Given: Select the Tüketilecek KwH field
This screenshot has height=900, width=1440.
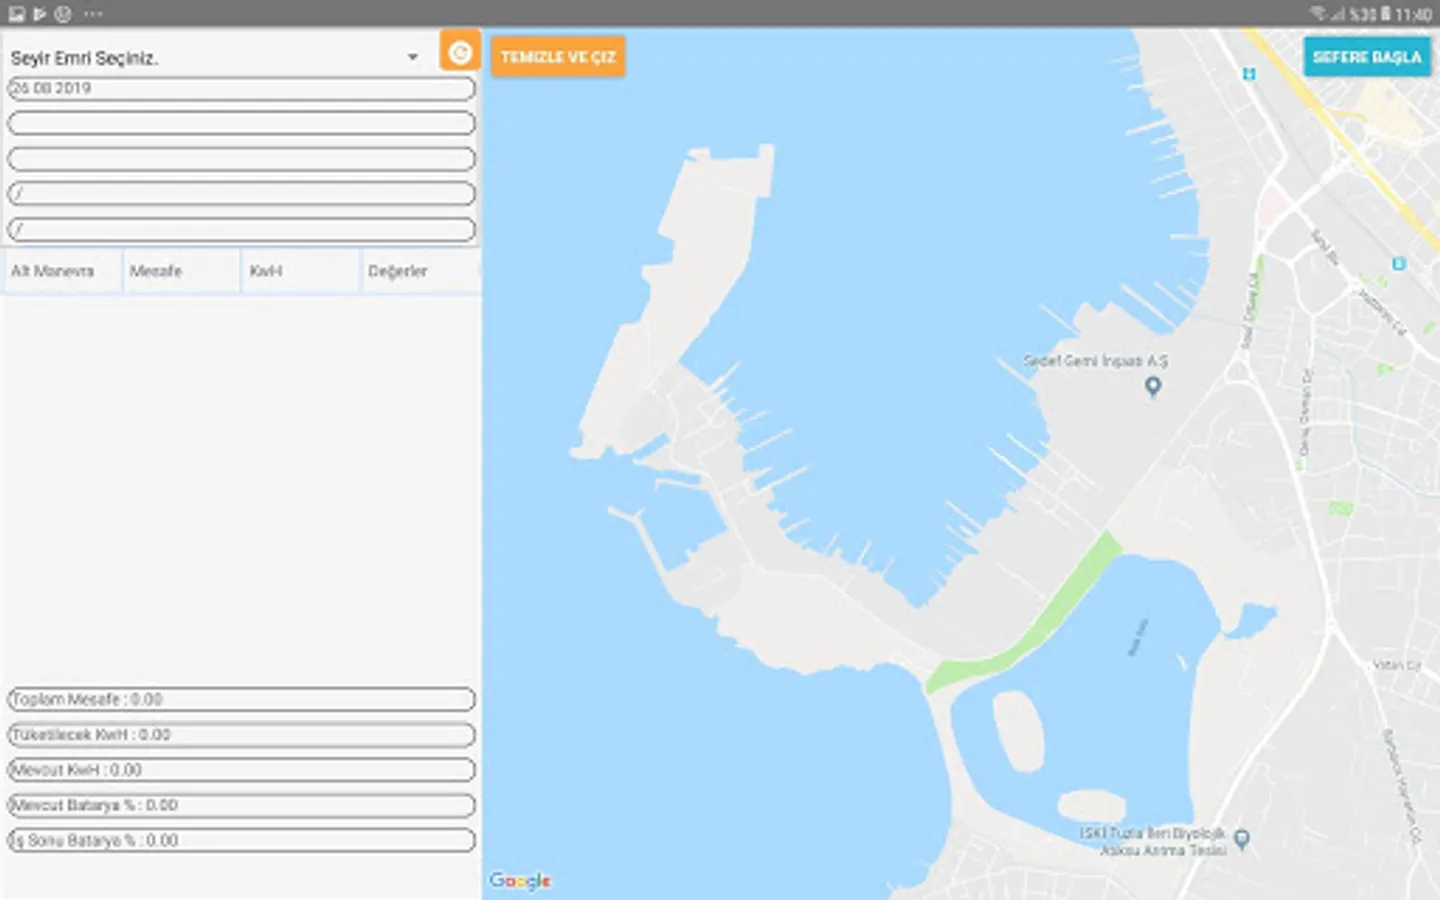Looking at the screenshot, I should click(x=241, y=735).
